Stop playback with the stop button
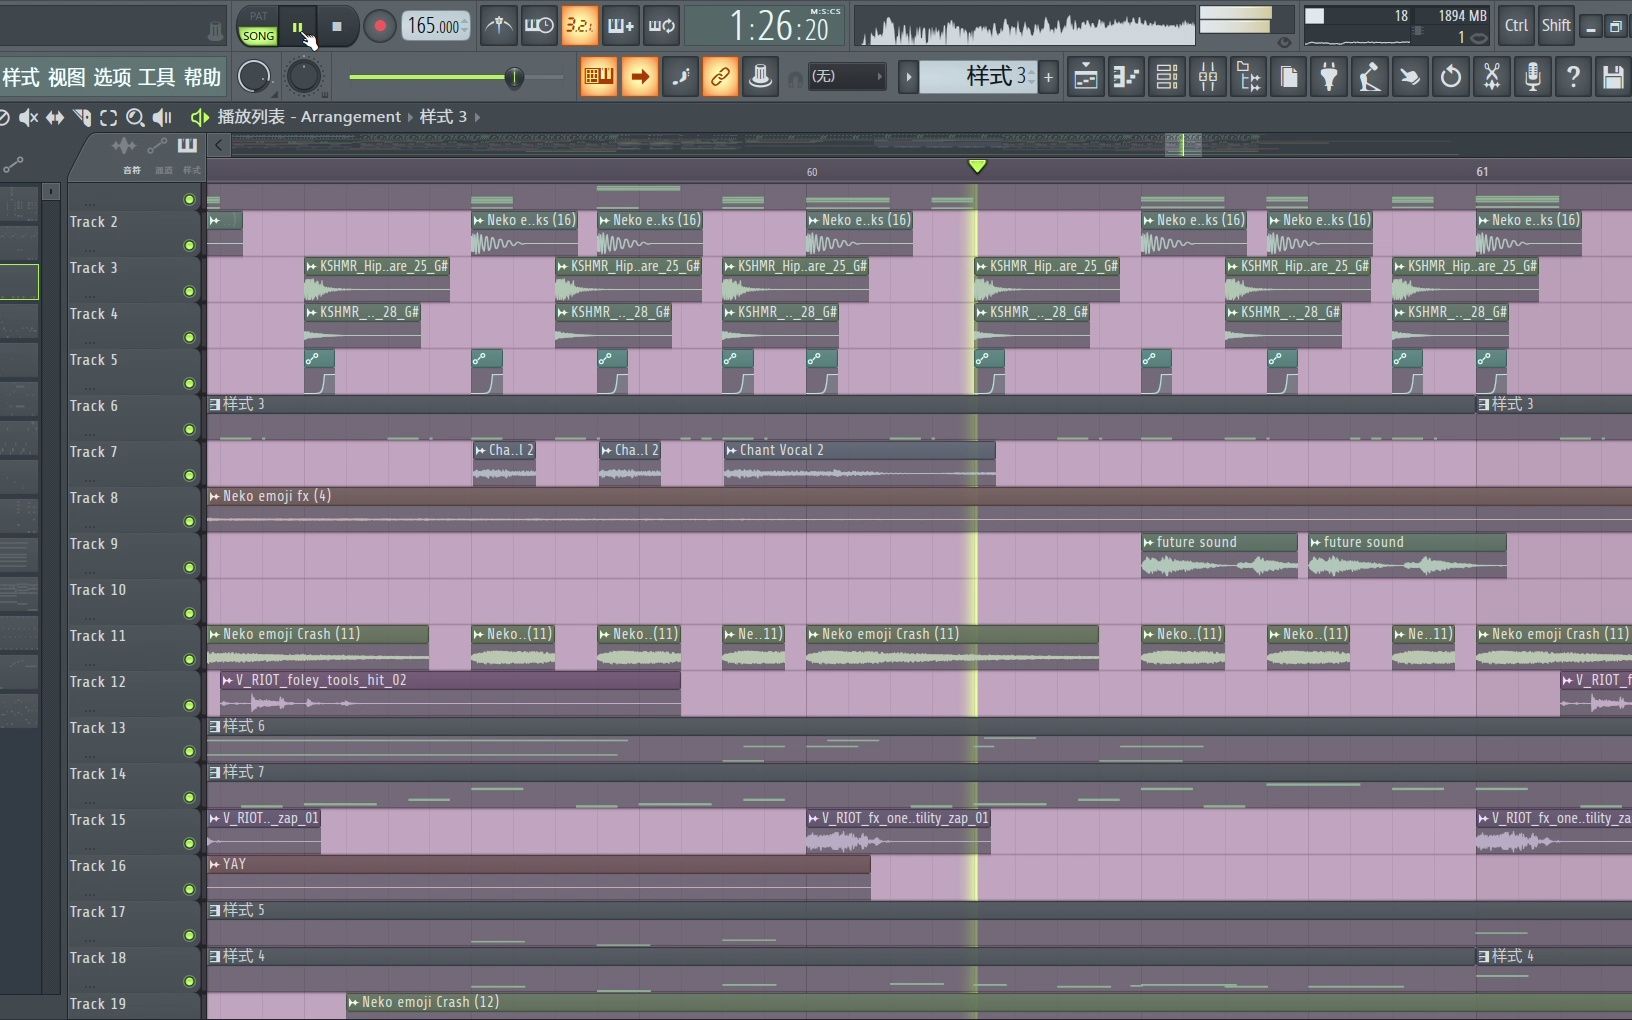 click(337, 27)
